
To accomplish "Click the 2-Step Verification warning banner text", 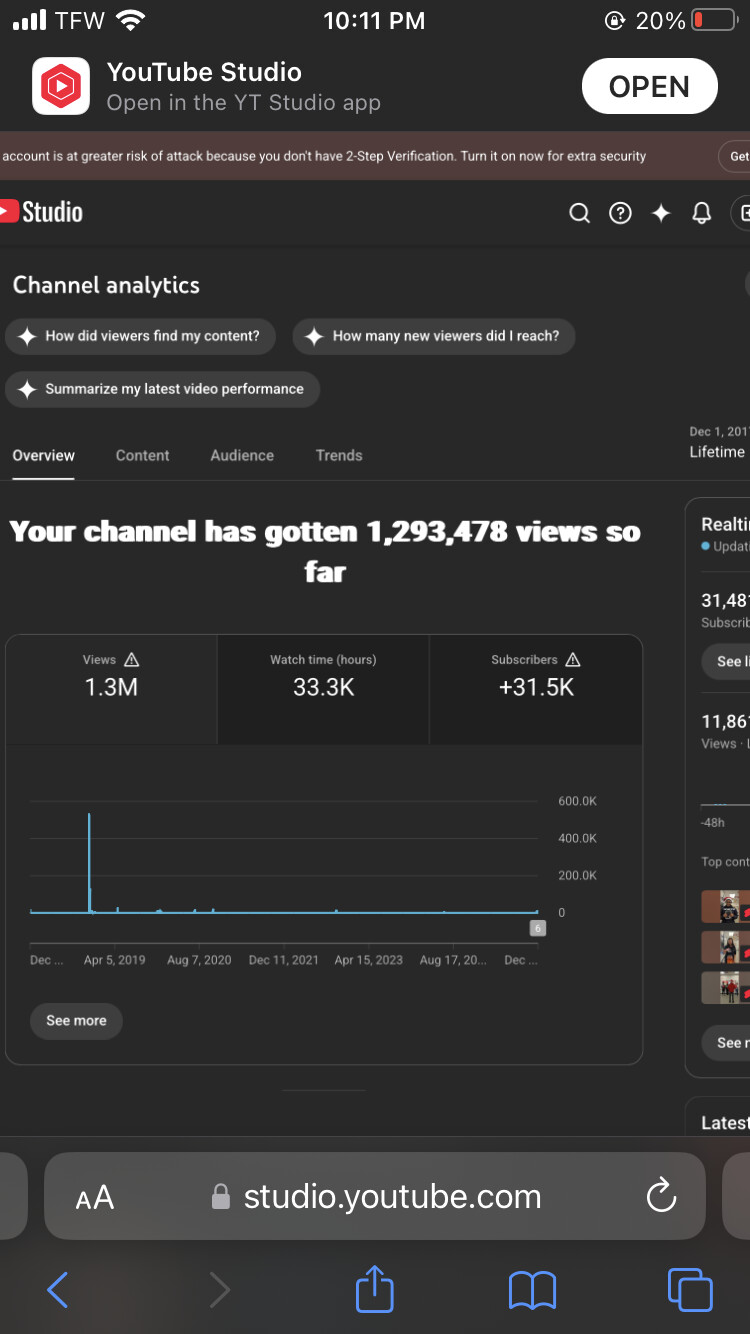I will 324,156.
